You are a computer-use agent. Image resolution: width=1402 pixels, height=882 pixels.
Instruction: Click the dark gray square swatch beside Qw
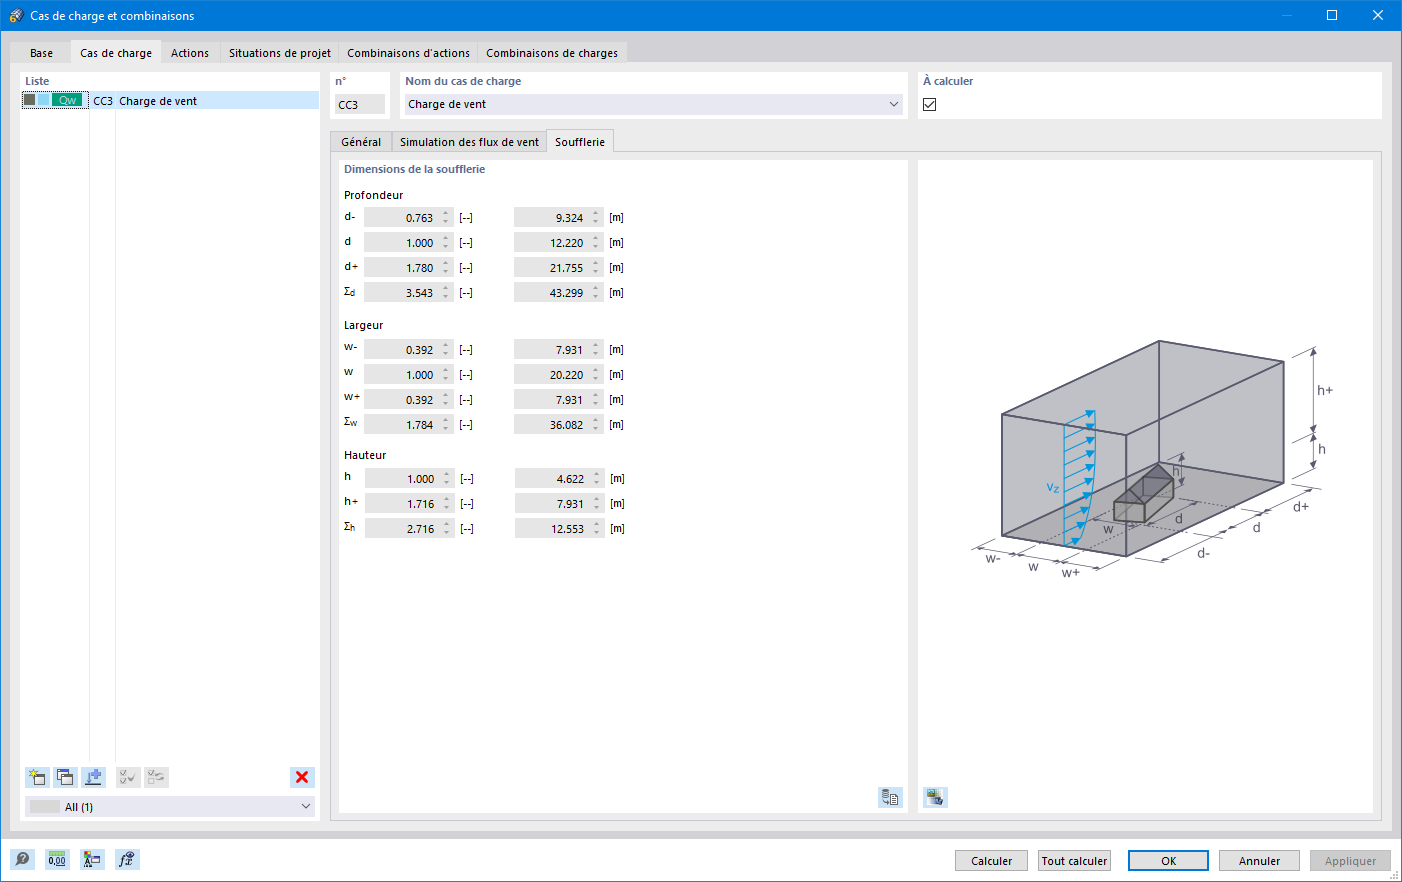pos(30,100)
